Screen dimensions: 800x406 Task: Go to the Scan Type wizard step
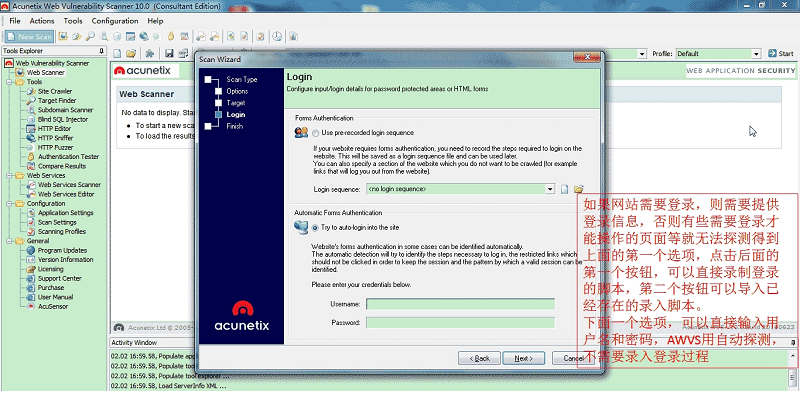pos(242,80)
